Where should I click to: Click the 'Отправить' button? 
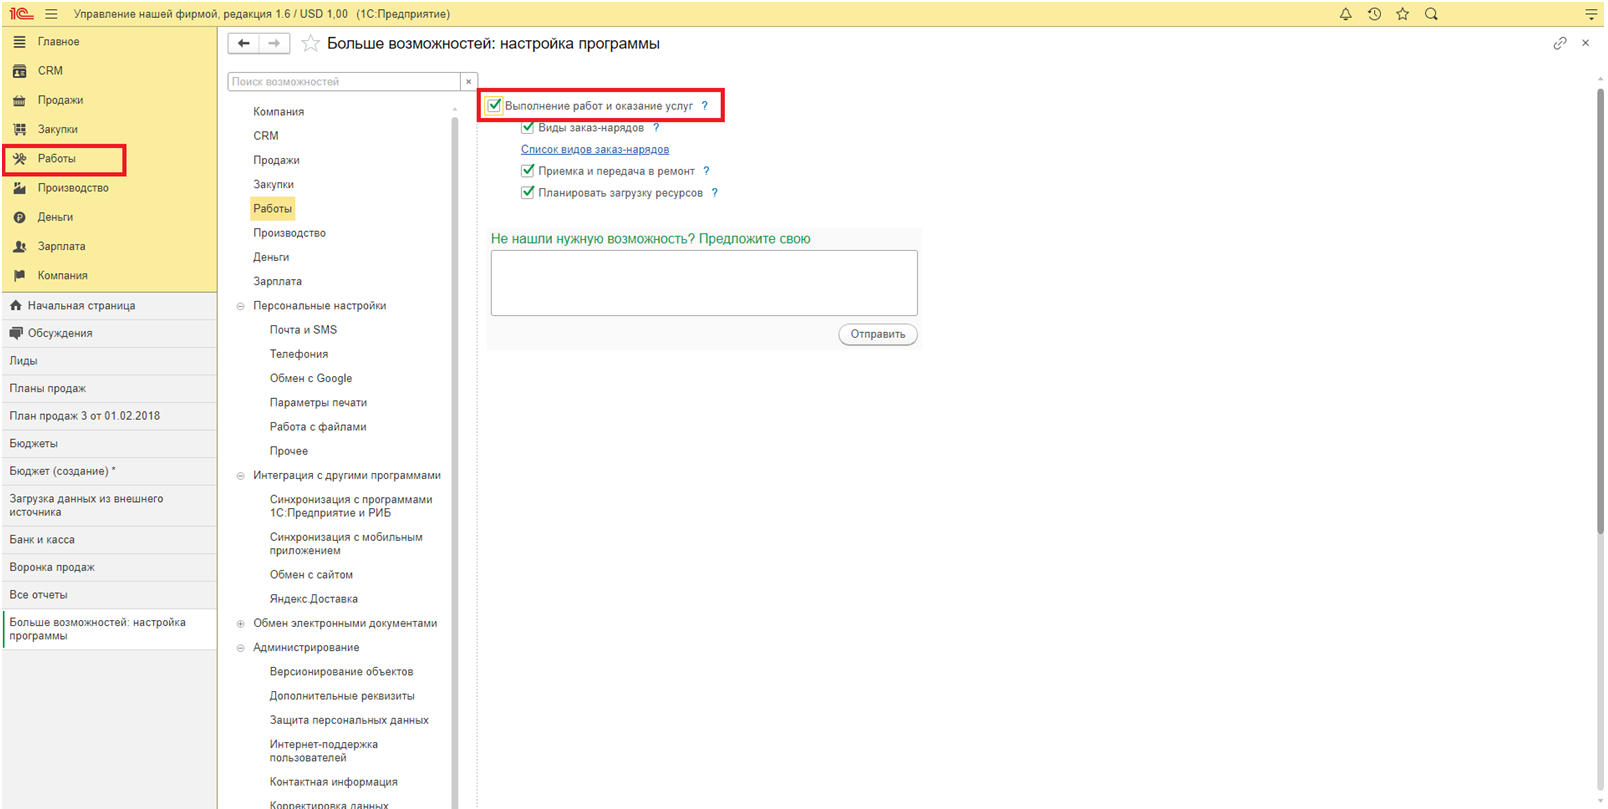pyautogui.click(x=877, y=334)
